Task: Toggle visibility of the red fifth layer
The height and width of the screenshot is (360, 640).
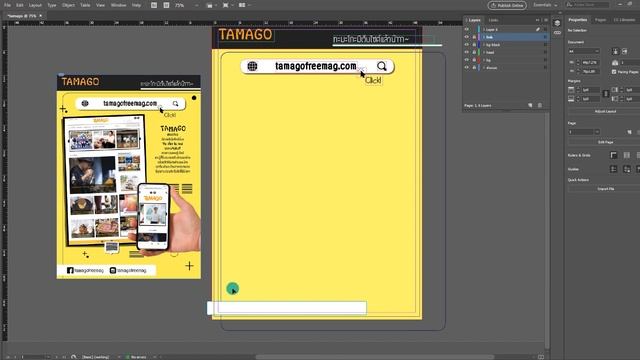Action: tap(467, 60)
